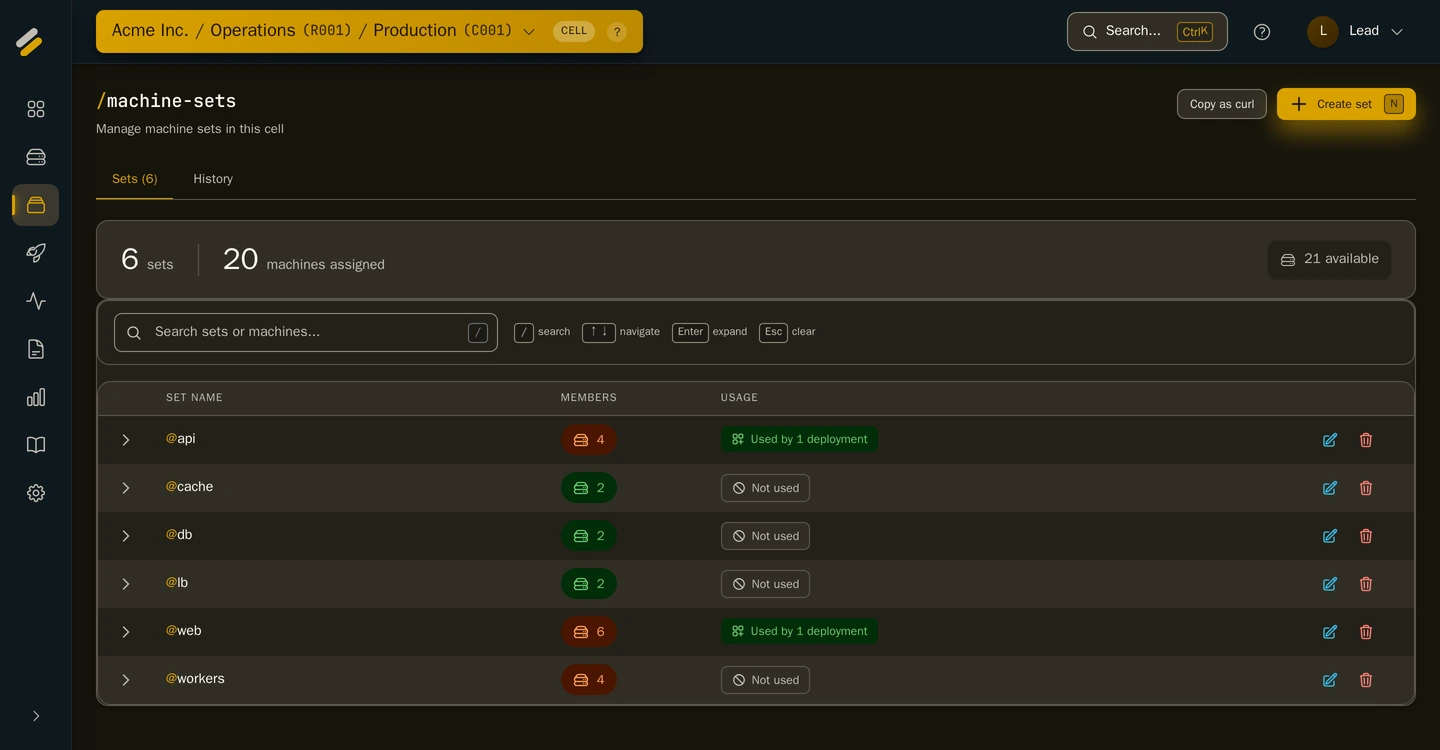Expand the sidebar with the bottom chevron

(36, 716)
